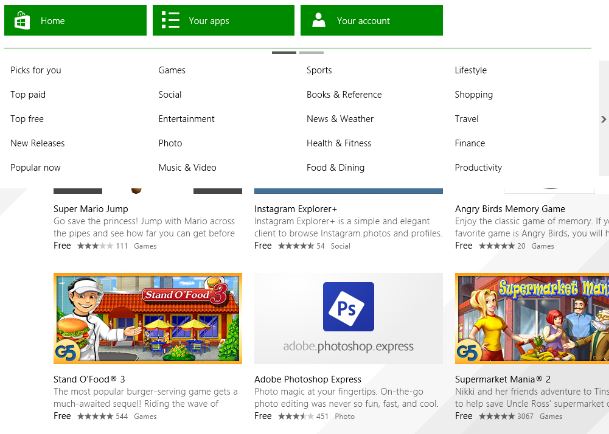The image size is (609, 434).
Task: Open Supermarket Mania® 2 app title
Action: click(x=503, y=379)
